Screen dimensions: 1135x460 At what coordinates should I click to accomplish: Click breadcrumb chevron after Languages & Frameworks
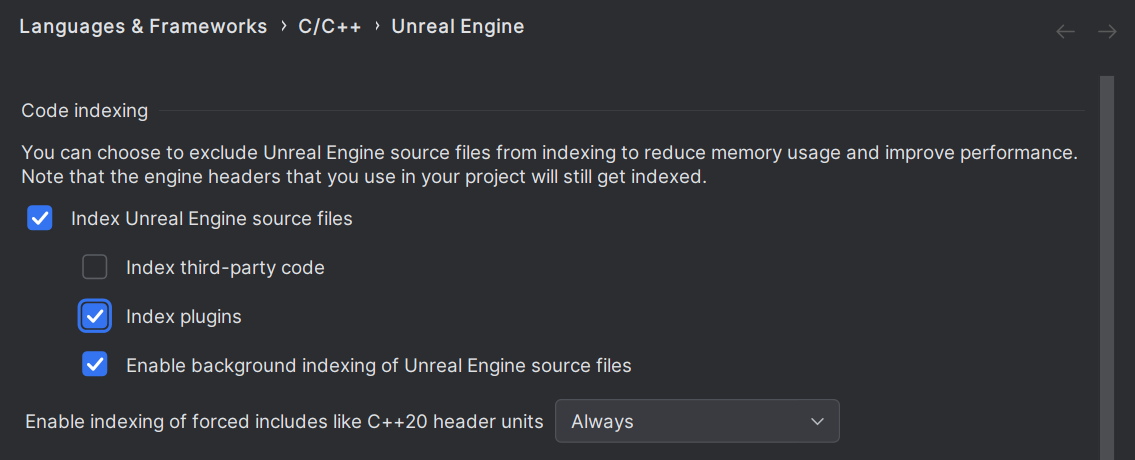tap(283, 27)
